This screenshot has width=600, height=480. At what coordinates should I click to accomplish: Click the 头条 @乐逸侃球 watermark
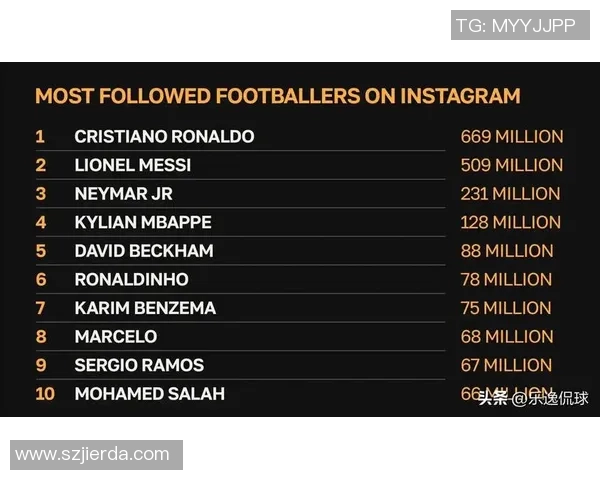(x=533, y=399)
